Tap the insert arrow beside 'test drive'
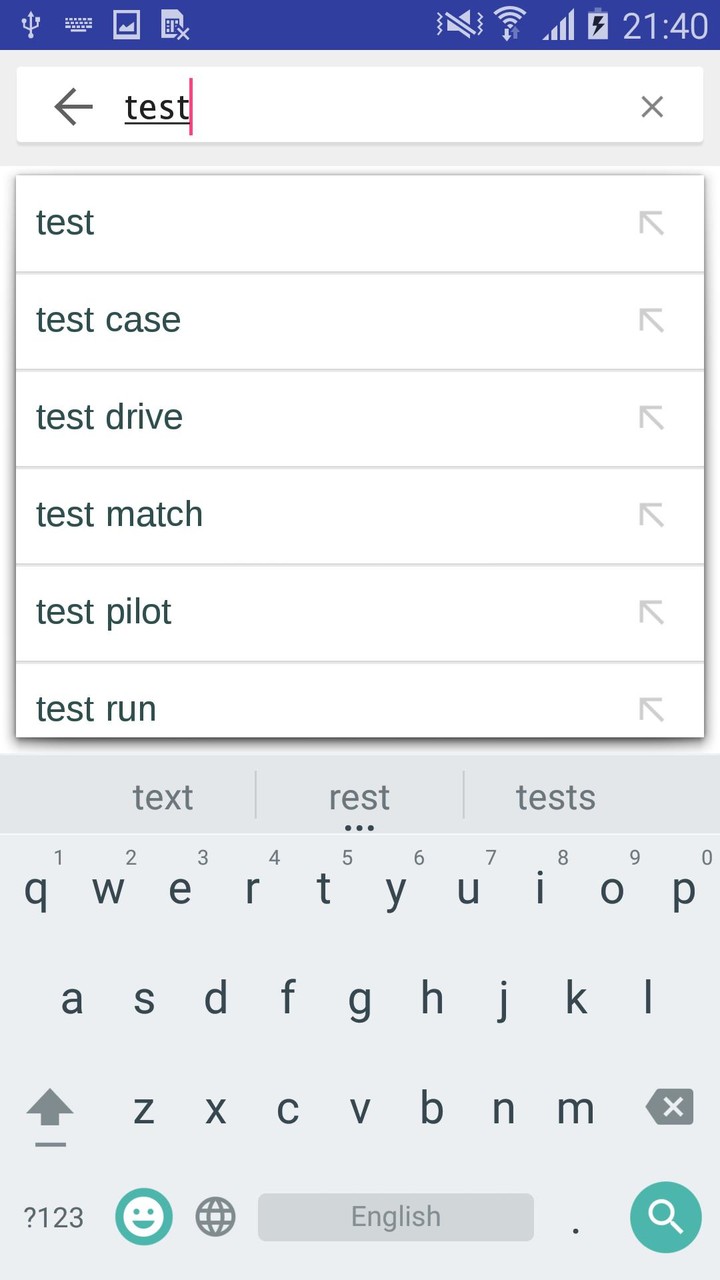 651,417
